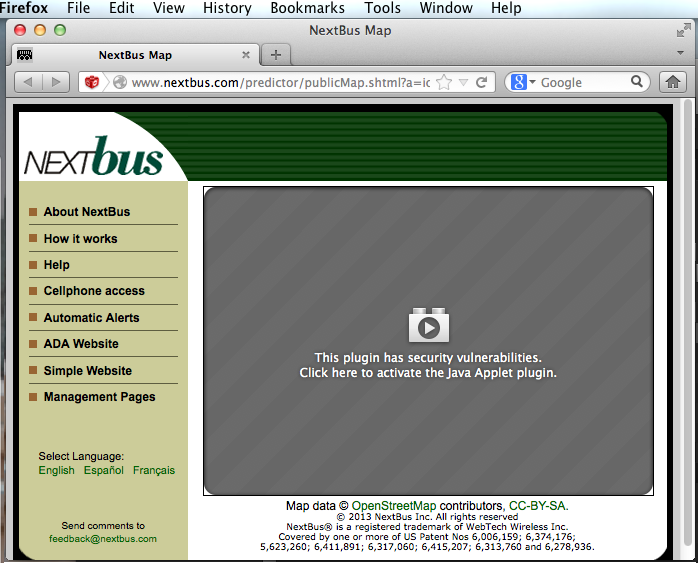Click the back navigation arrow
The height and width of the screenshot is (563, 698).
(x=28, y=82)
